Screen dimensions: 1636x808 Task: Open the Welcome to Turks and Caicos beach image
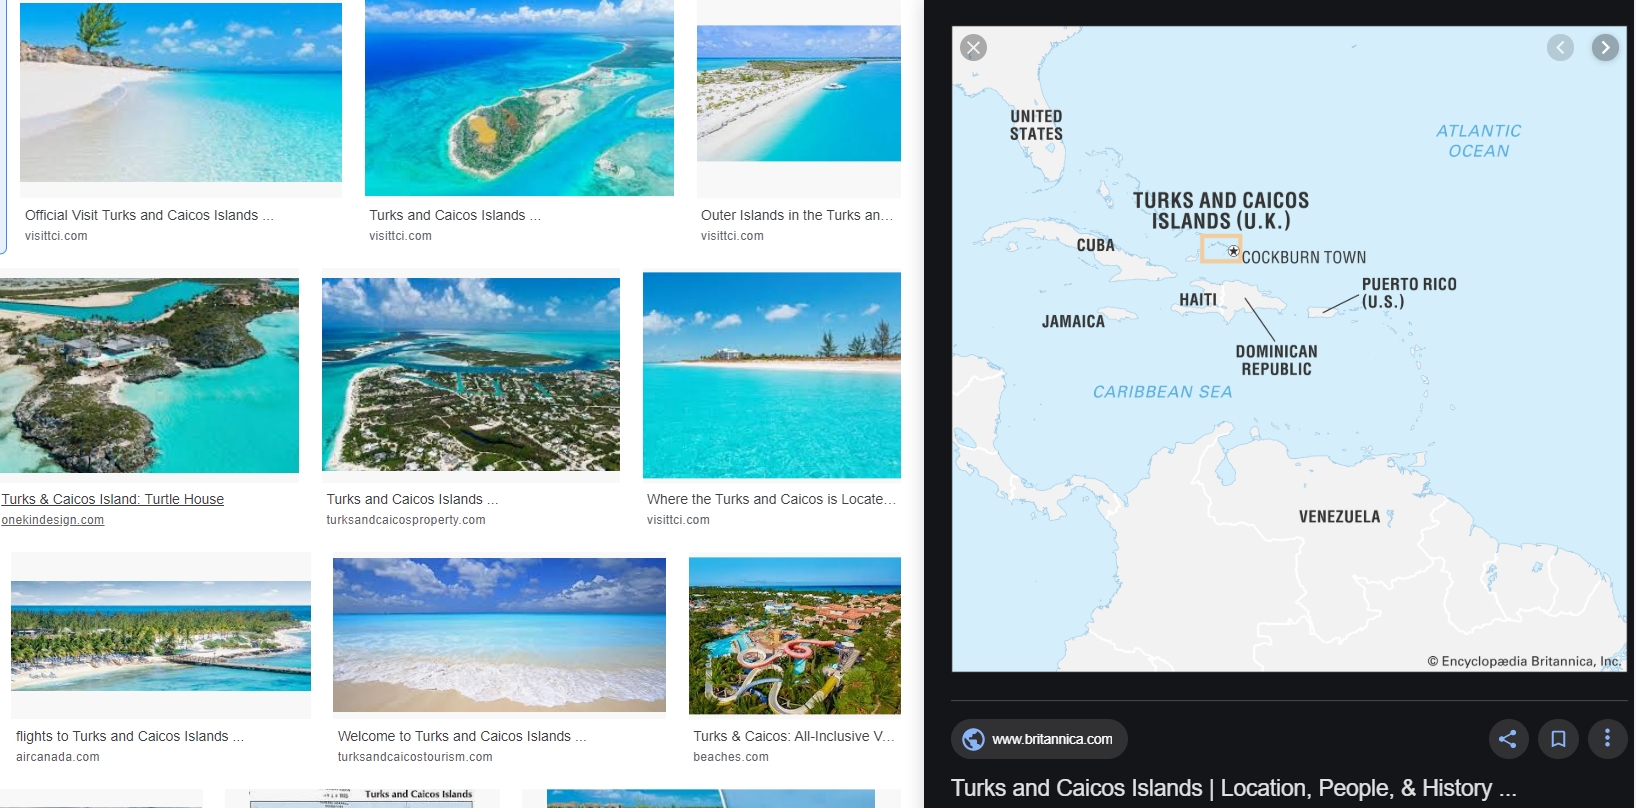(x=499, y=635)
